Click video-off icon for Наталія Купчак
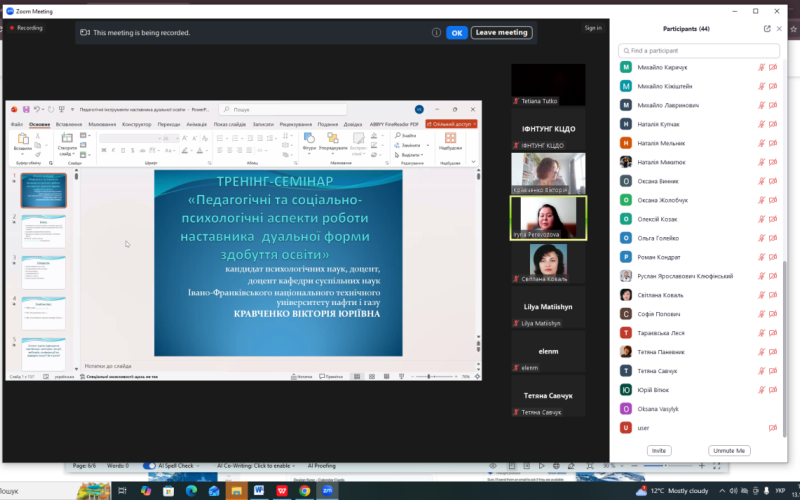The height and width of the screenshot is (500, 800). [x=773, y=124]
